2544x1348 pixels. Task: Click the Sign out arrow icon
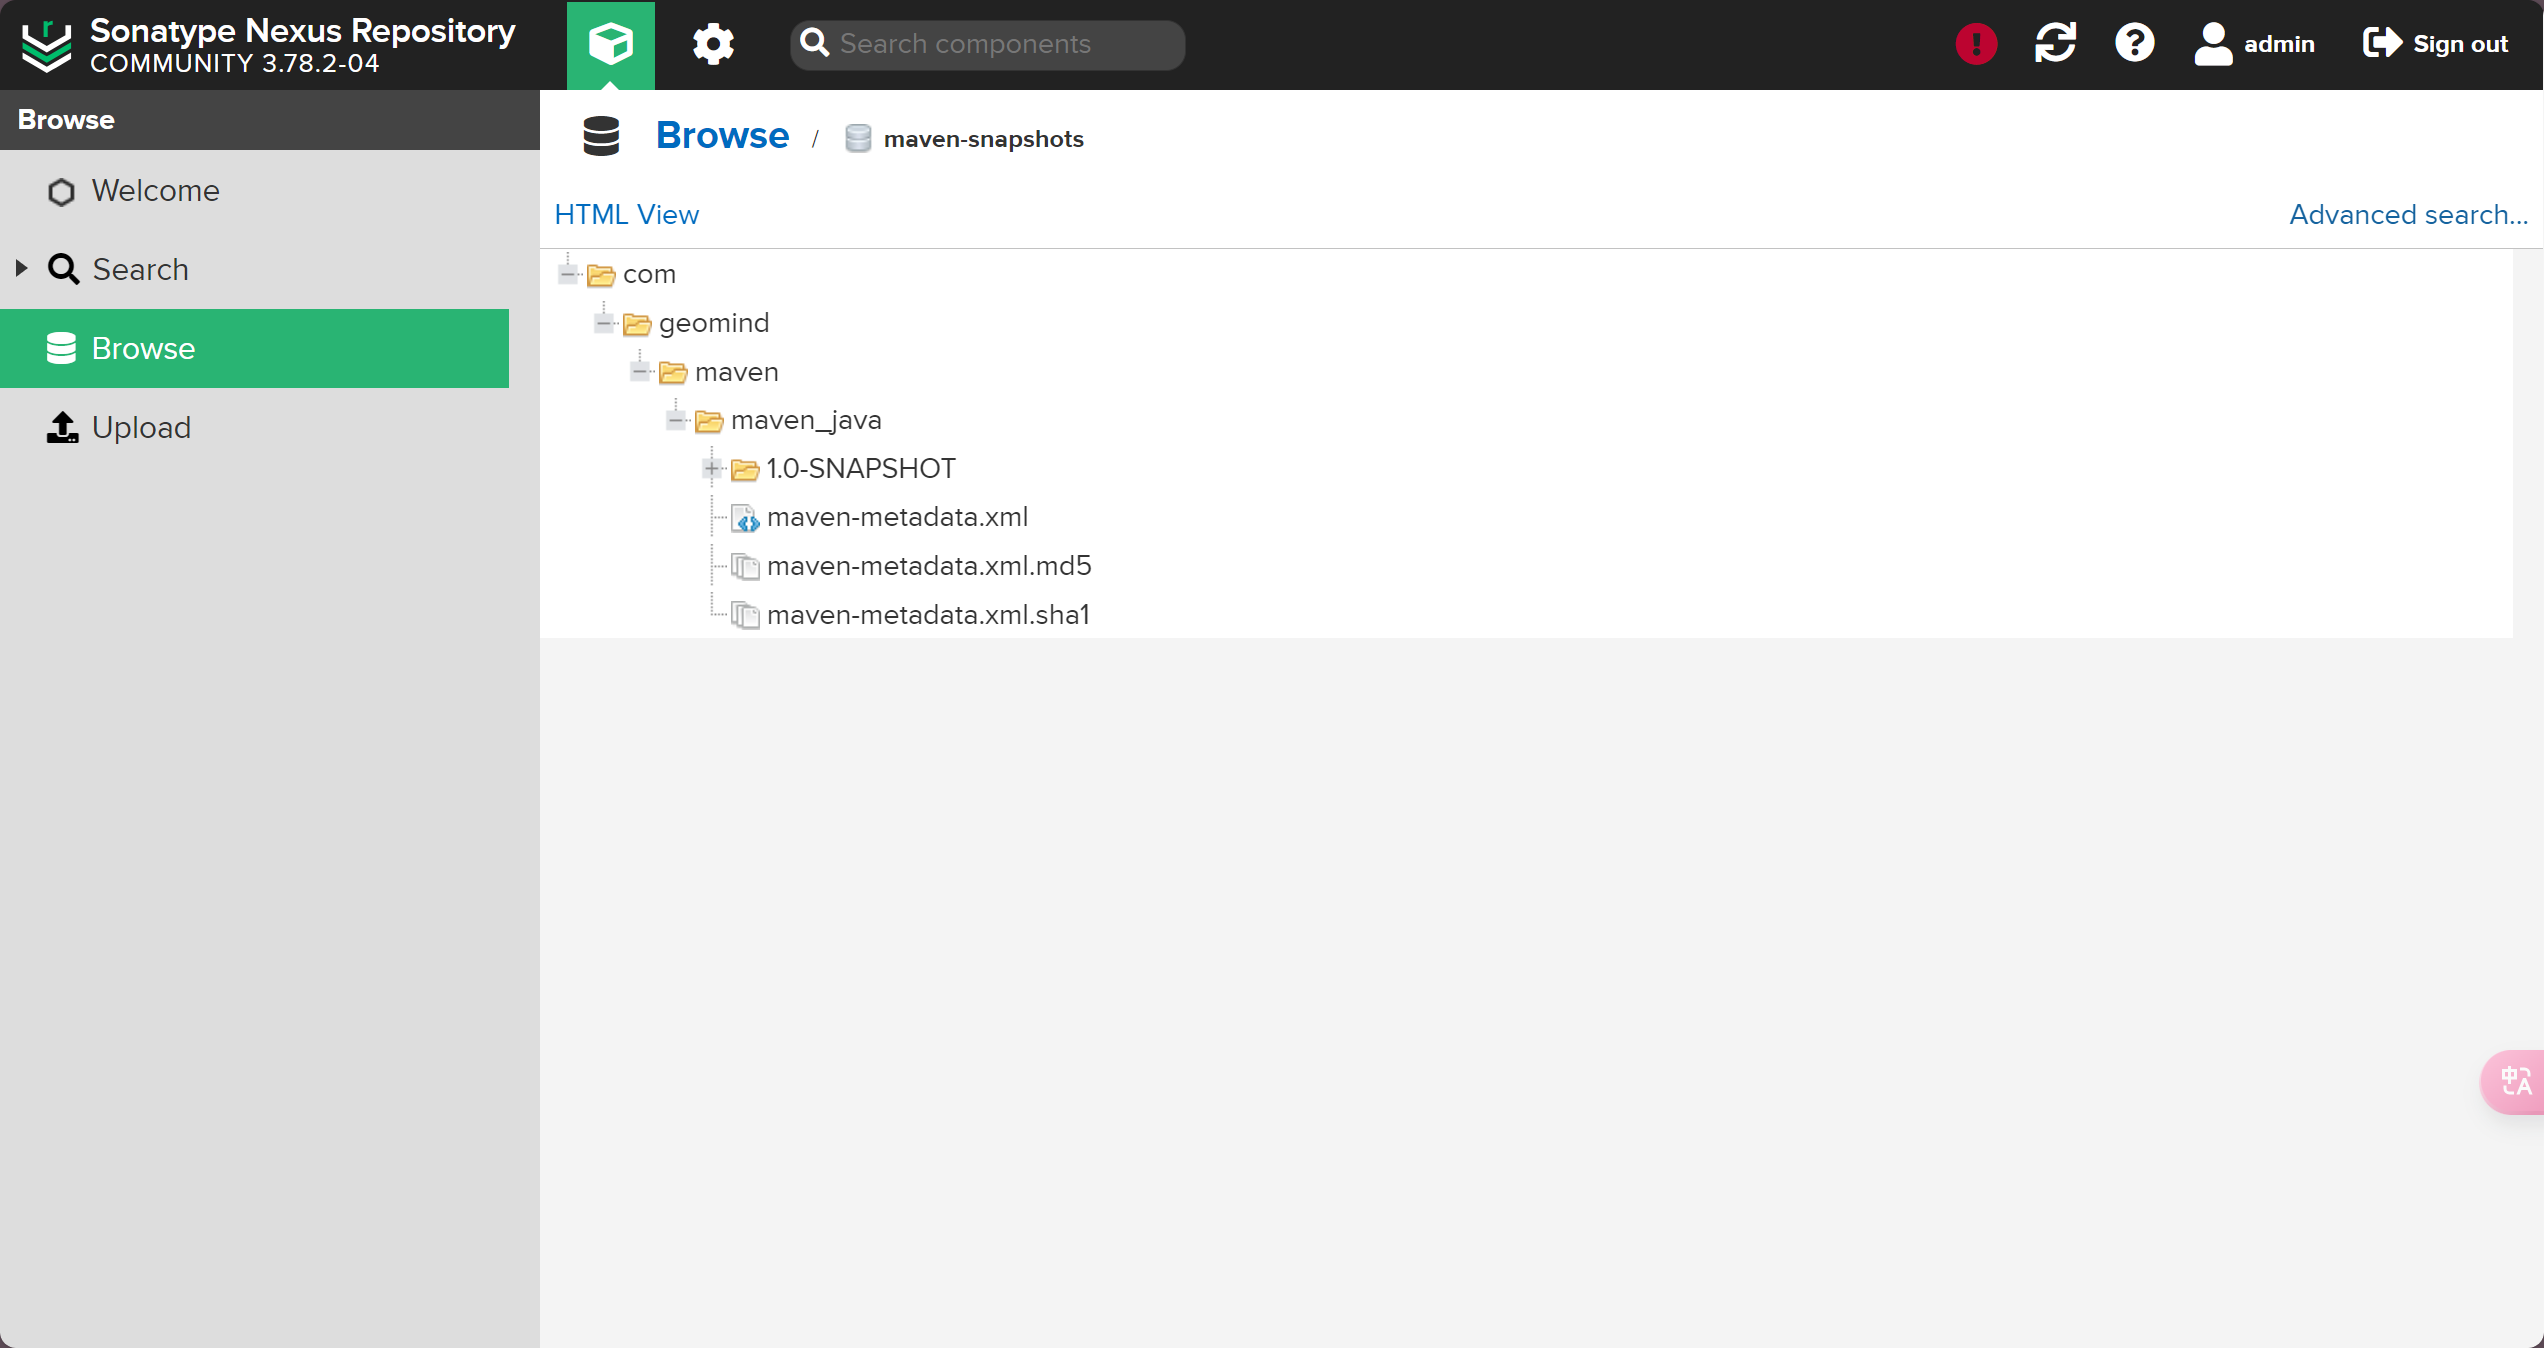point(2382,43)
